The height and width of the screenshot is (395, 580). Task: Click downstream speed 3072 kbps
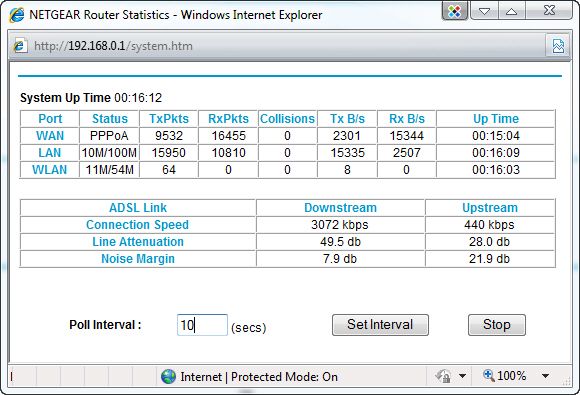(340, 224)
